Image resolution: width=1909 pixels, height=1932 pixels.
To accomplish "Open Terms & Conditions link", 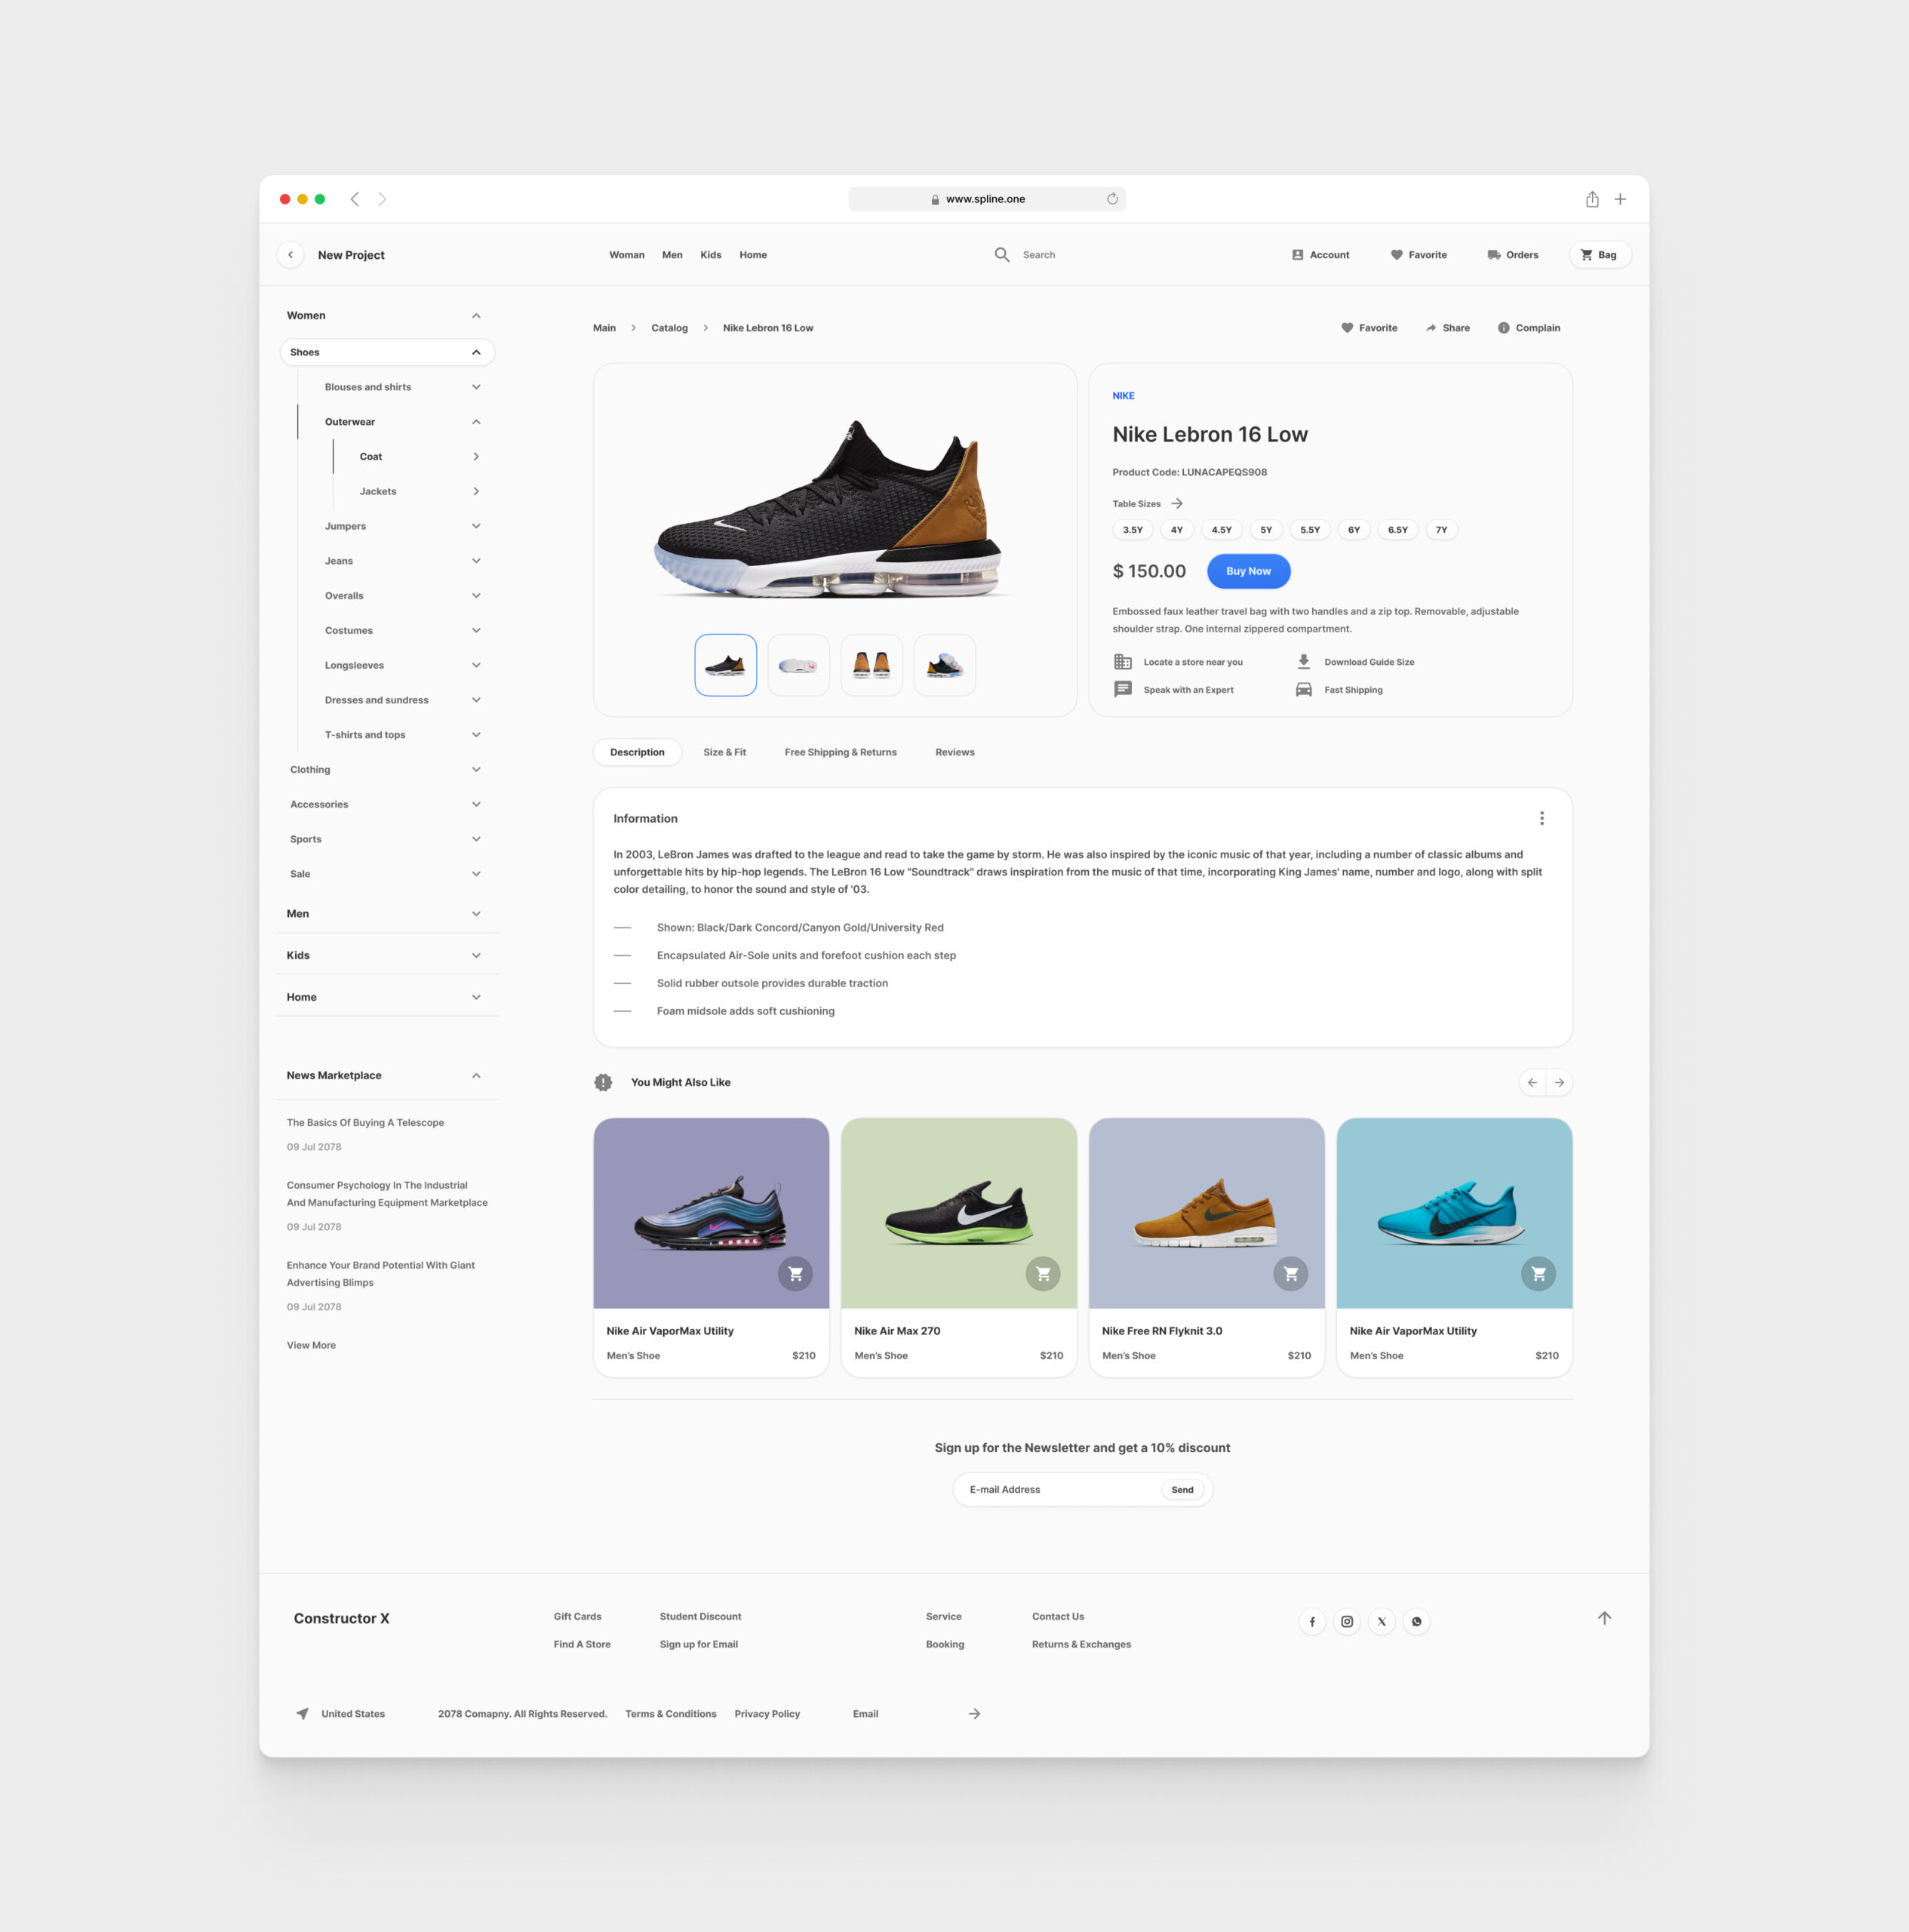I will (x=671, y=1714).
